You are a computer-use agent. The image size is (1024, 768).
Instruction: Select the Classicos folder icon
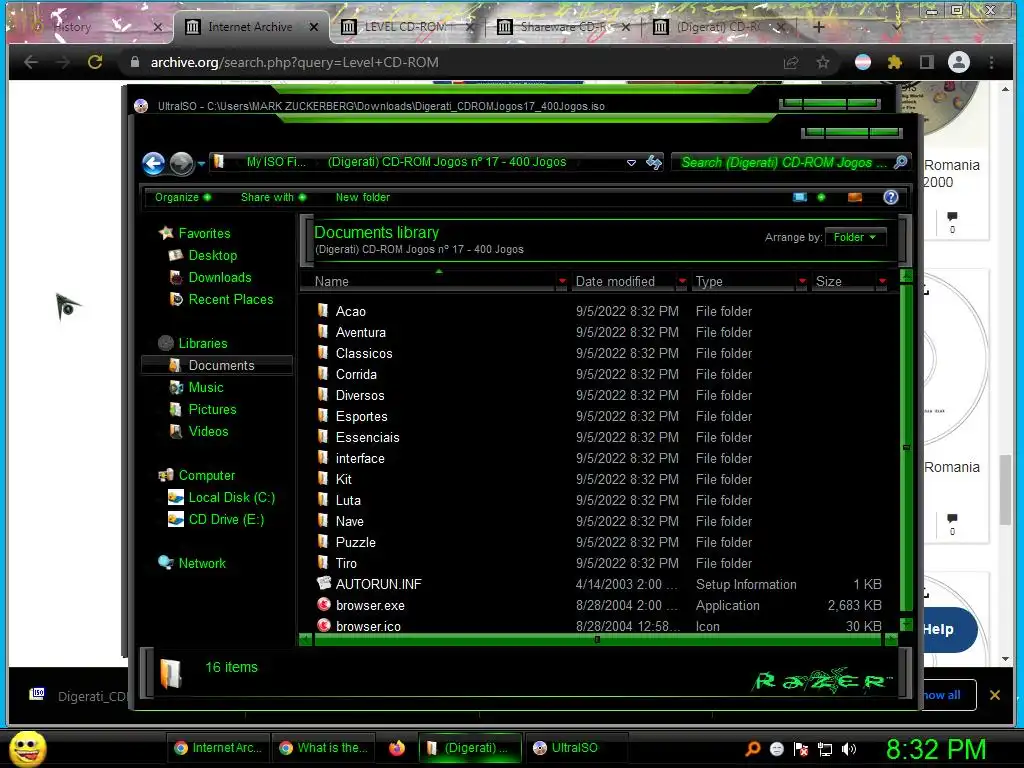pos(323,353)
